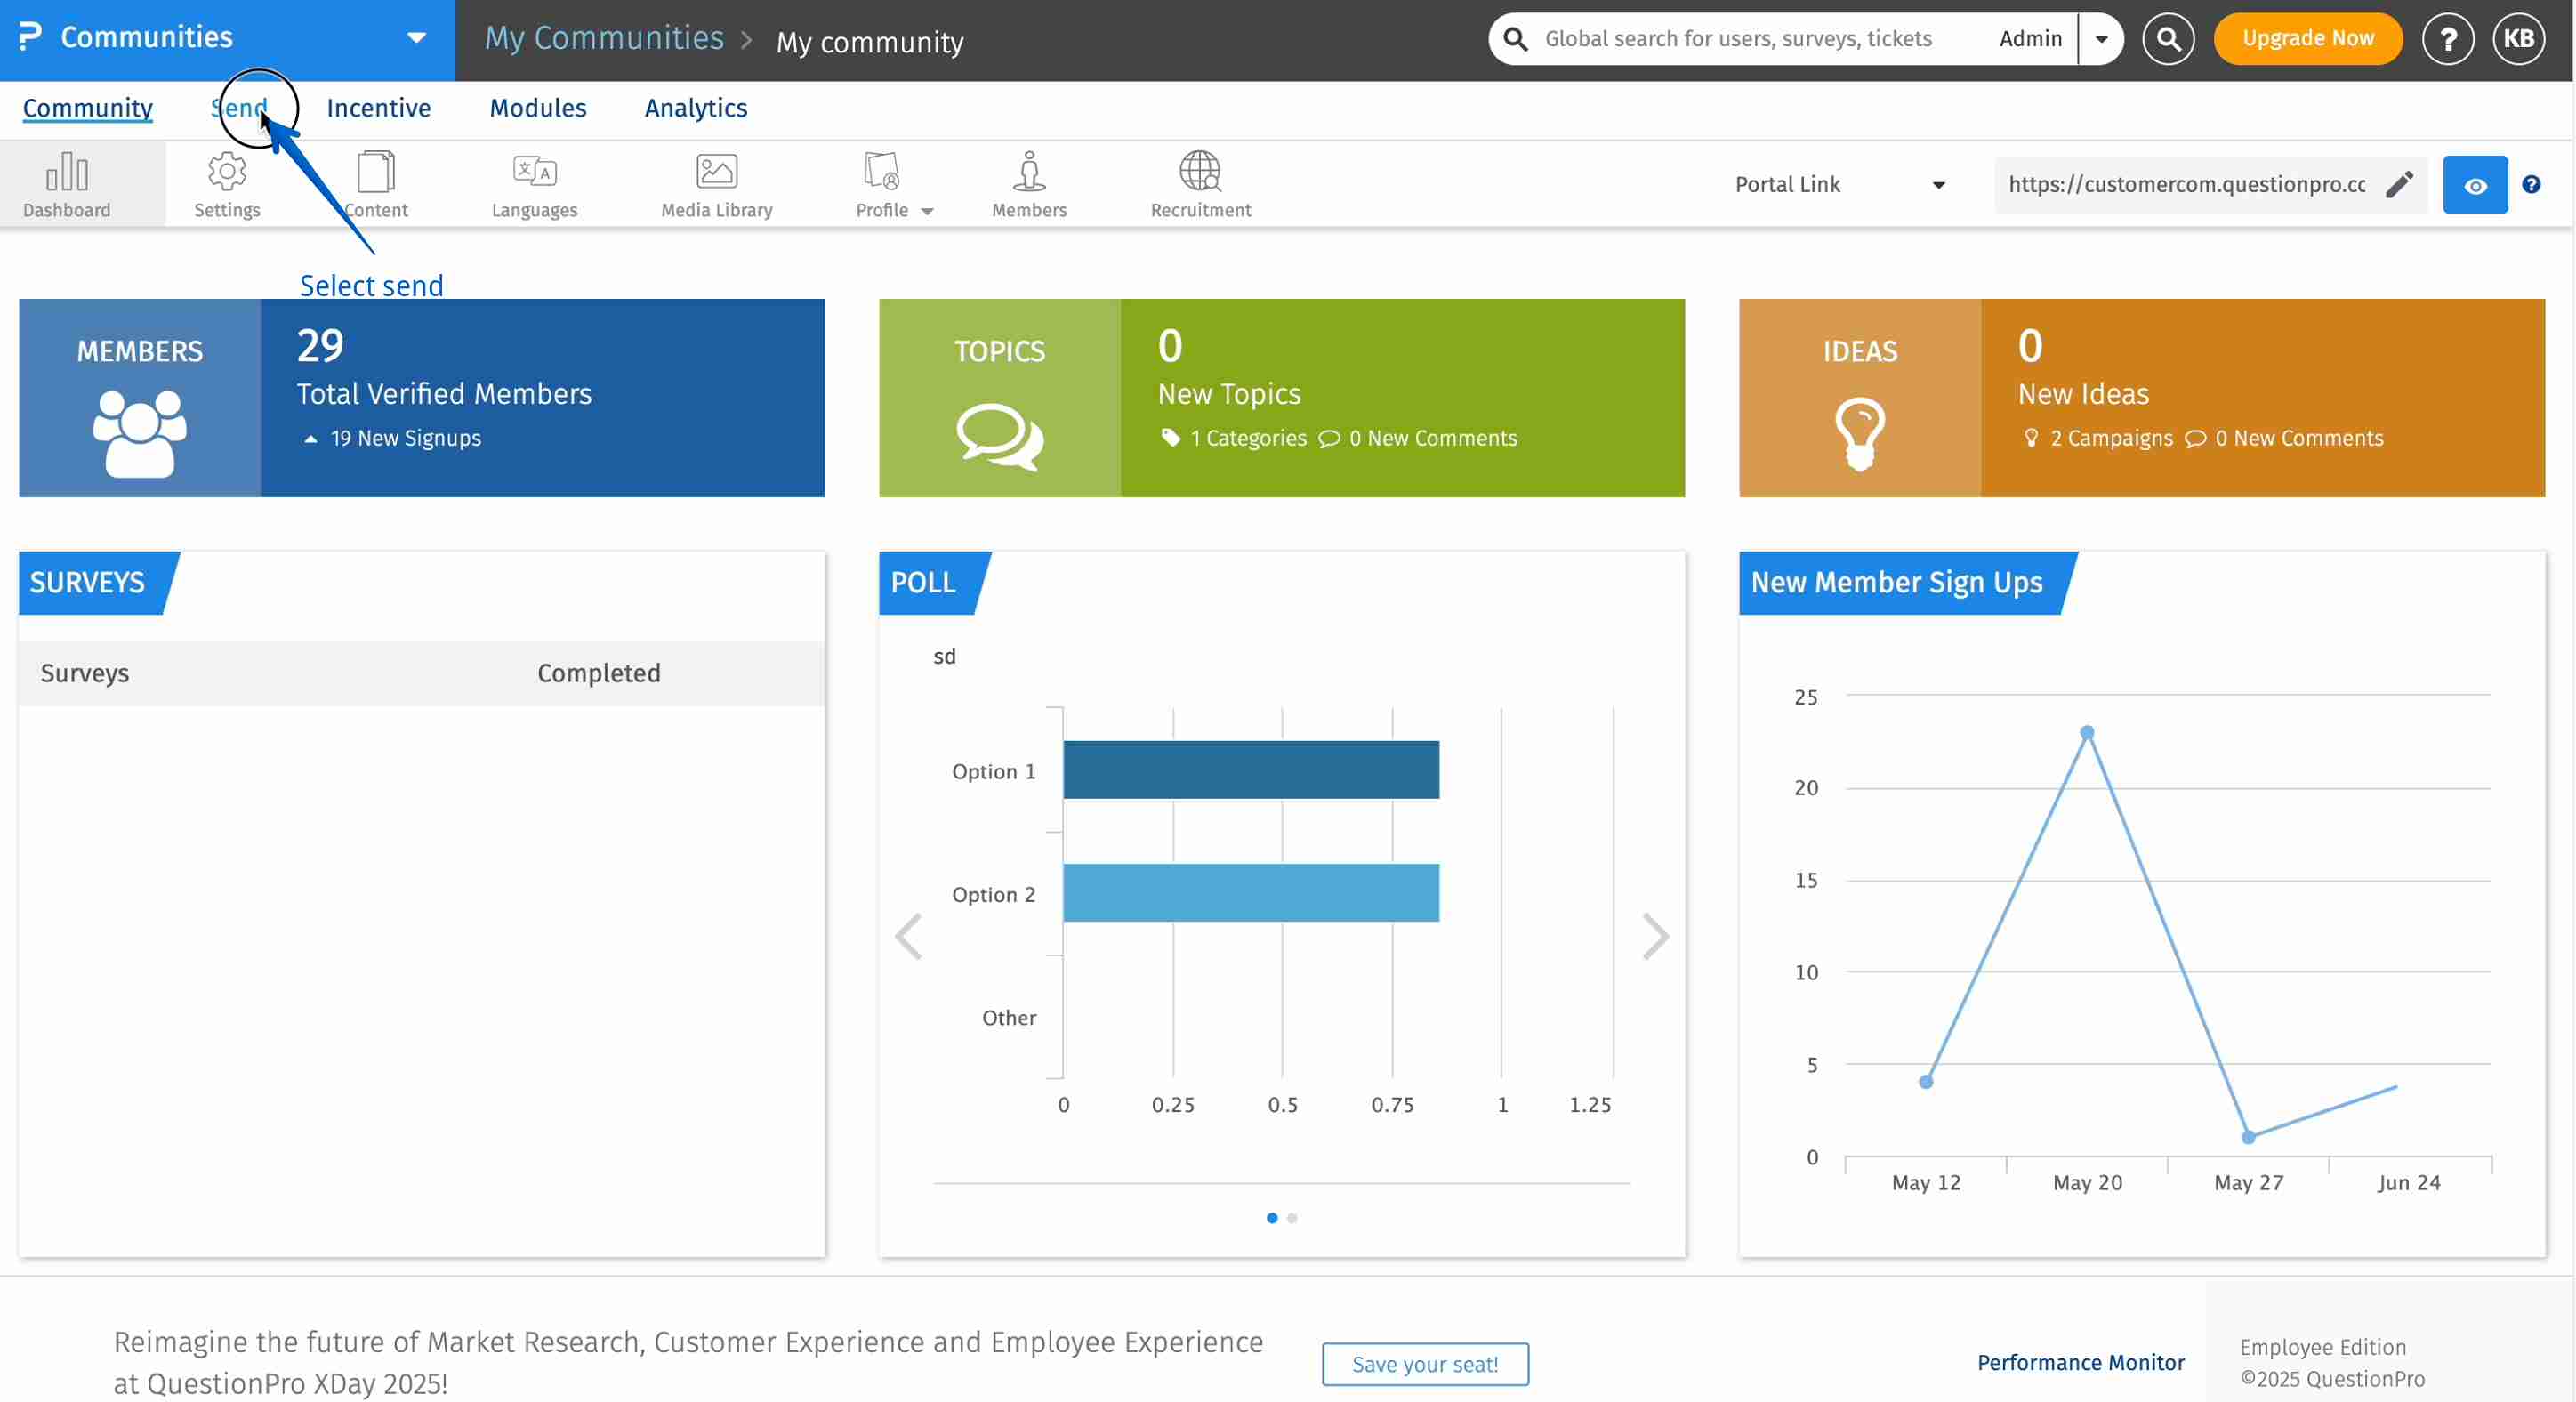Select the first poll carousel dot

tap(1271, 1218)
